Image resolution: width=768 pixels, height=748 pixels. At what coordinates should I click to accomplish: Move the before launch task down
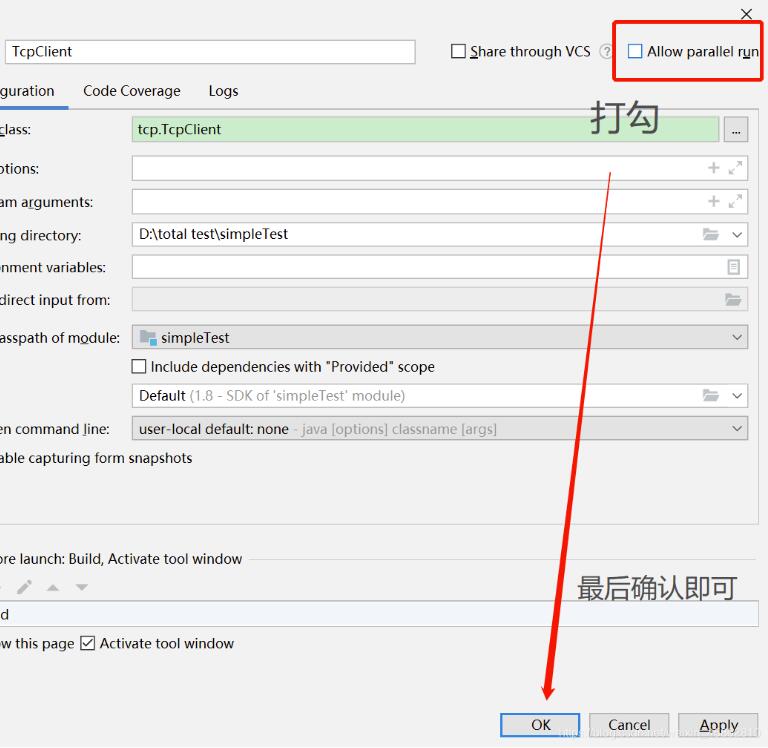click(x=82, y=587)
